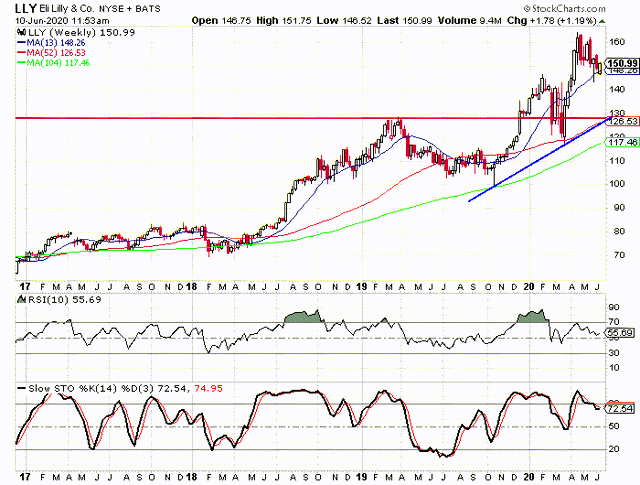Click the 70 price axis label
The width and height of the screenshot is (640, 485).
(619, 255)
